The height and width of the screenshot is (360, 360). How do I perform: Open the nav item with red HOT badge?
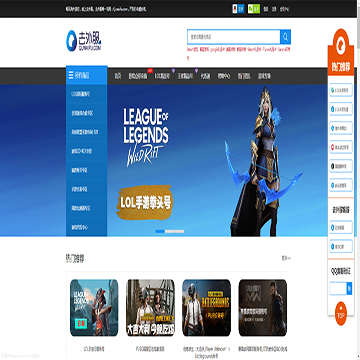click(139, 76)
